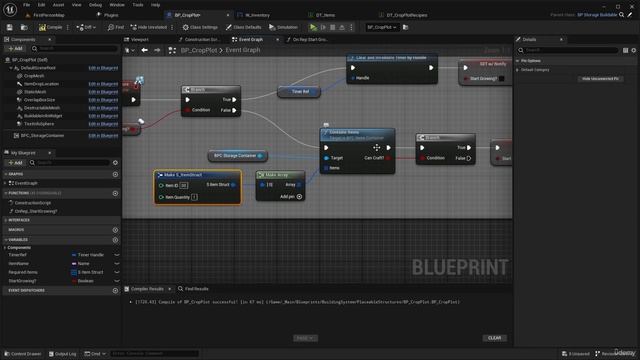Navigate forward in graph history
The width and height of the screenshot is (640, 360).
(158, 50)
